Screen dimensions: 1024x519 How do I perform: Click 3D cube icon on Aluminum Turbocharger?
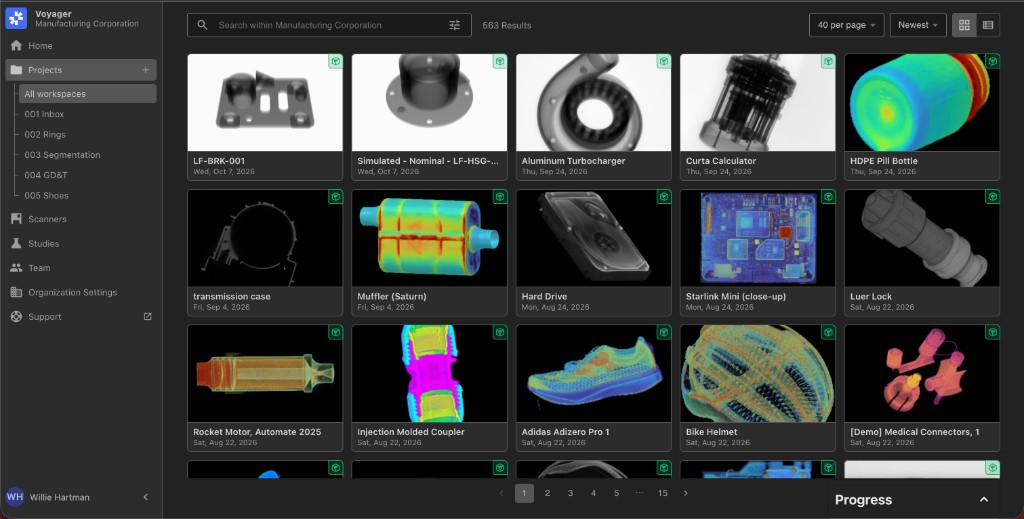pos(664,61)
